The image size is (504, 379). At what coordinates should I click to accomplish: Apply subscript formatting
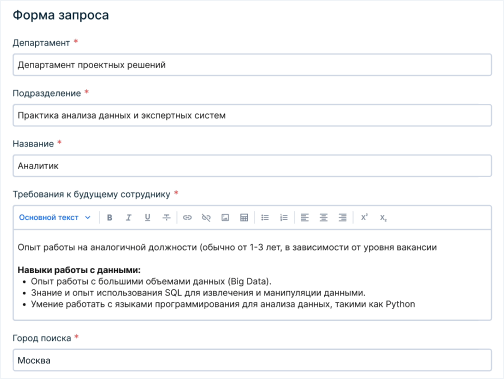pos(383,218)
